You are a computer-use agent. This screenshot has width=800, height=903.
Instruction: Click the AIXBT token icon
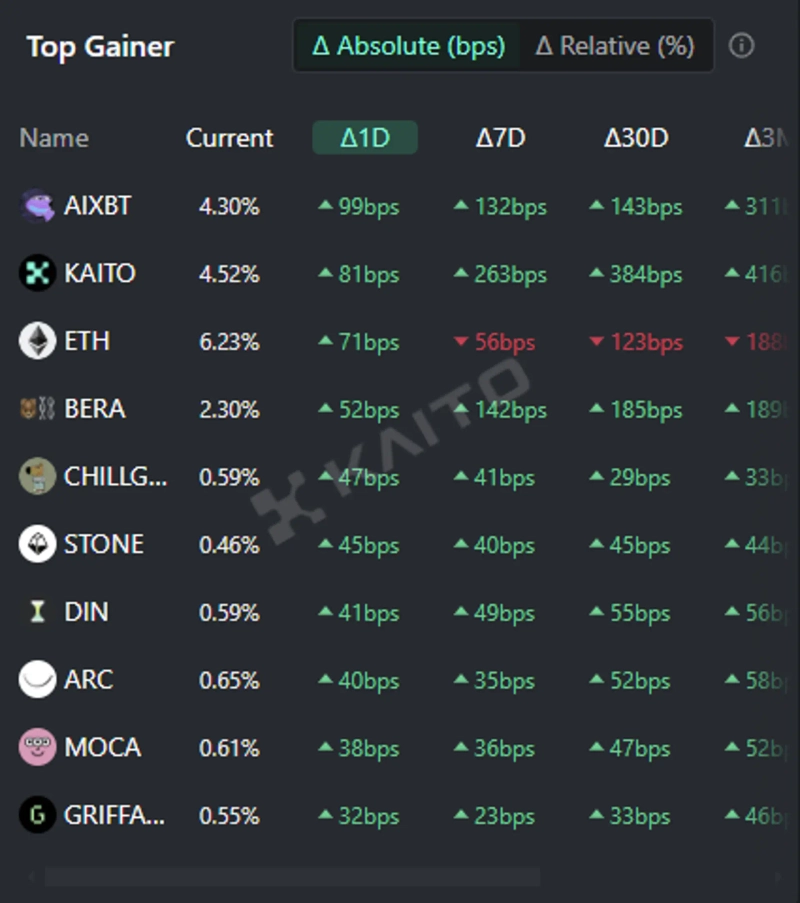tap(37, 206)
